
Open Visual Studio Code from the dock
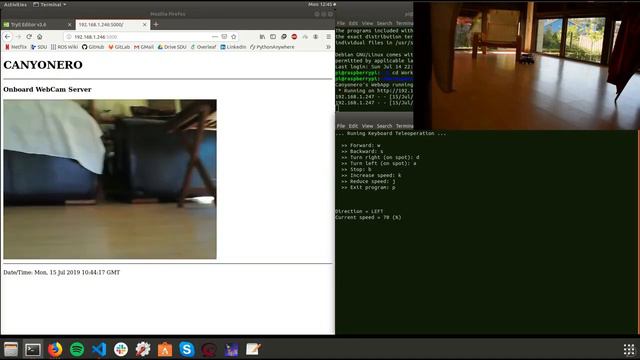click(99, 349)
